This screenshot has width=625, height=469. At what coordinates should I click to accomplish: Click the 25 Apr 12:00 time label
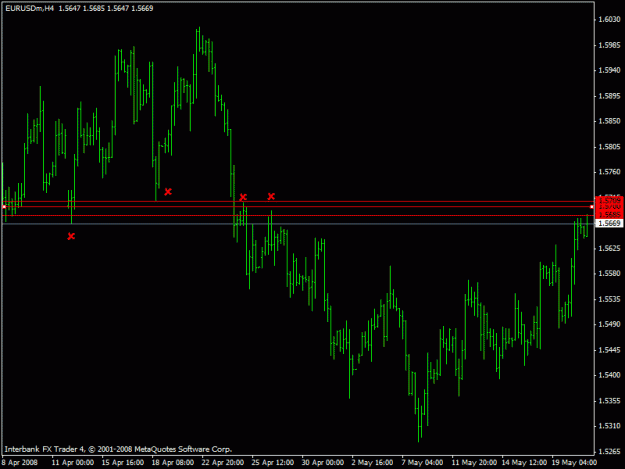pos(273,463)
